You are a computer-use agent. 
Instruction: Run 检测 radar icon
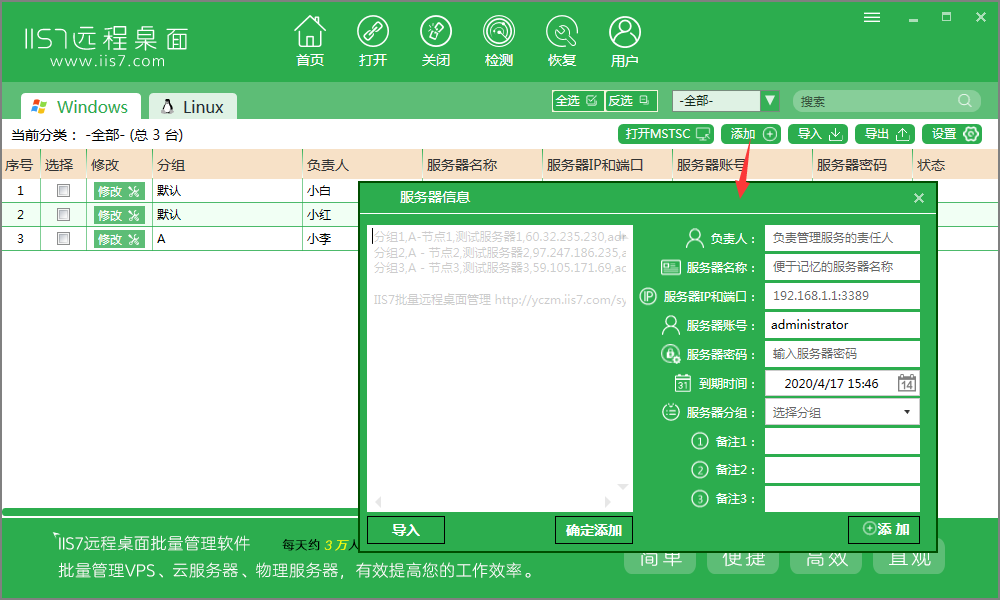[499, 41]
